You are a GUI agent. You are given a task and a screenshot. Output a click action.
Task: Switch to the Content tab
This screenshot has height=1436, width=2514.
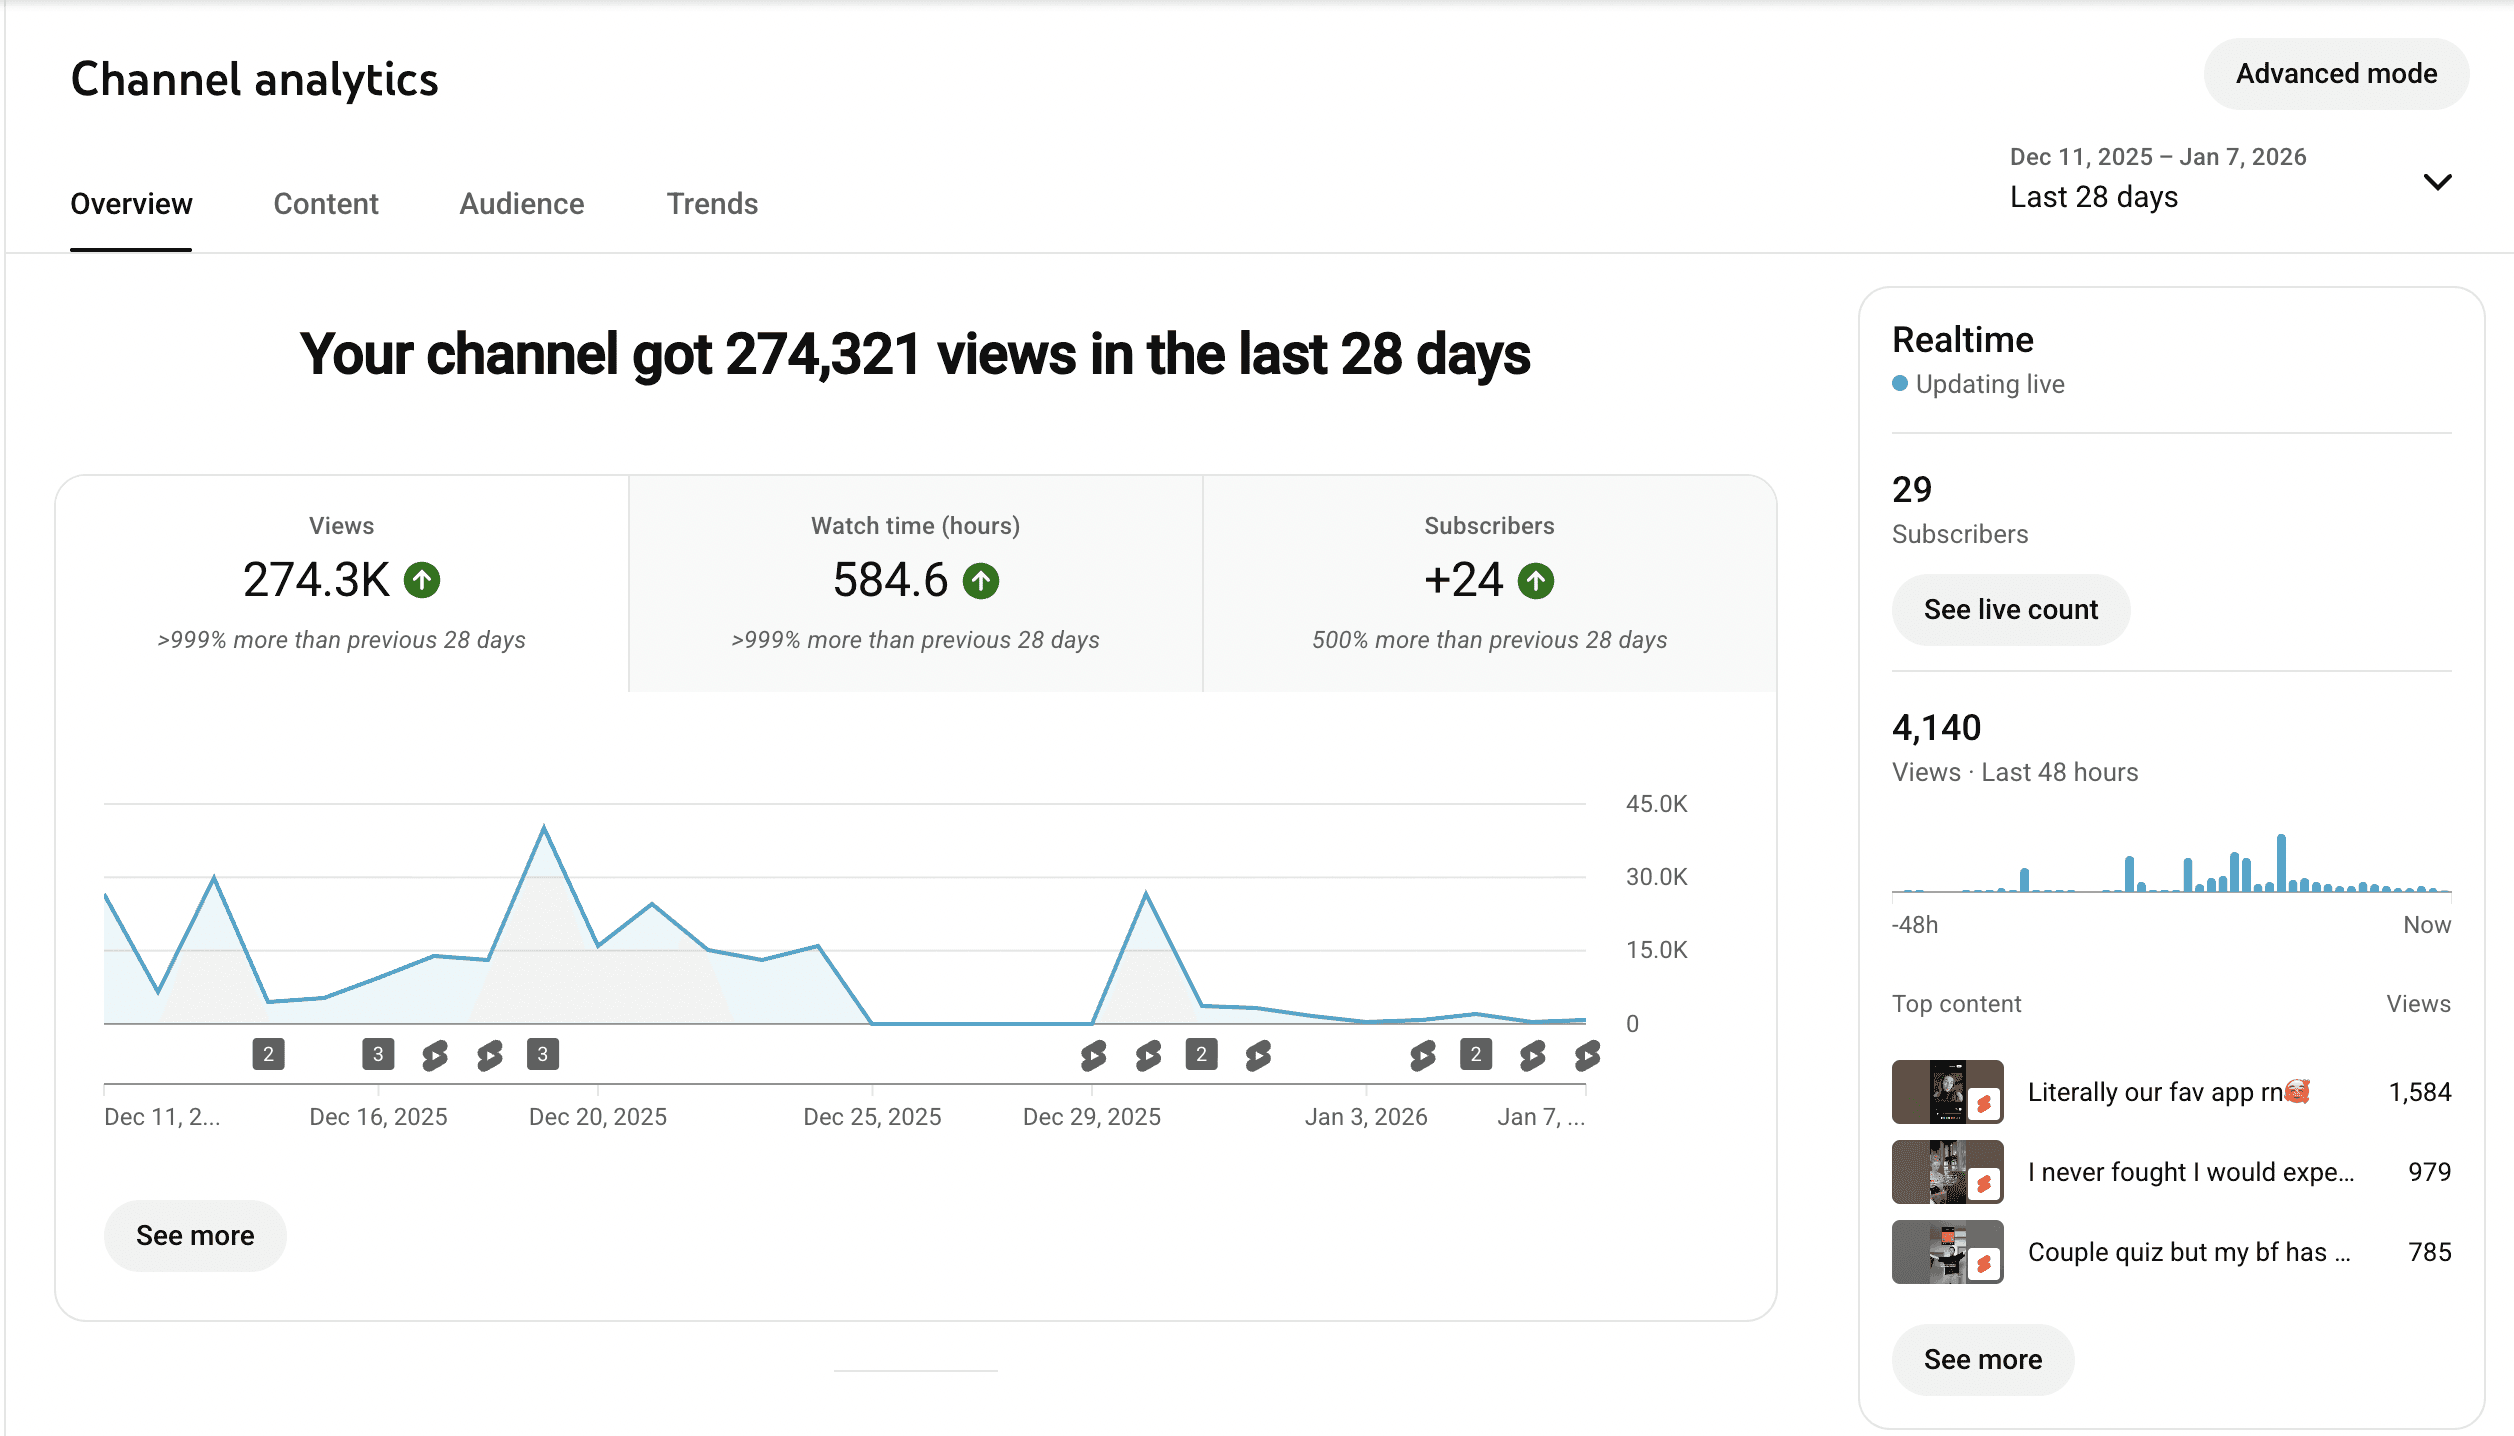(x=325, y=204)
